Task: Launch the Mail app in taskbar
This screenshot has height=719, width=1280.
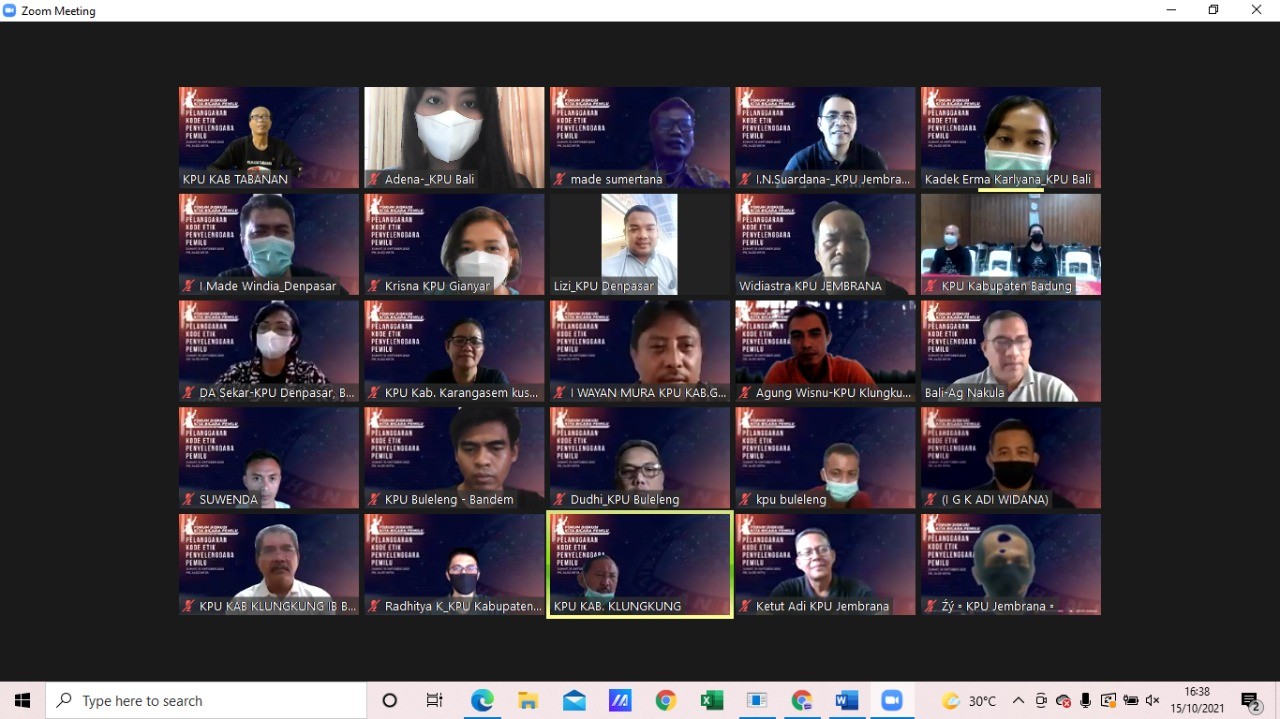Action: 574,701
